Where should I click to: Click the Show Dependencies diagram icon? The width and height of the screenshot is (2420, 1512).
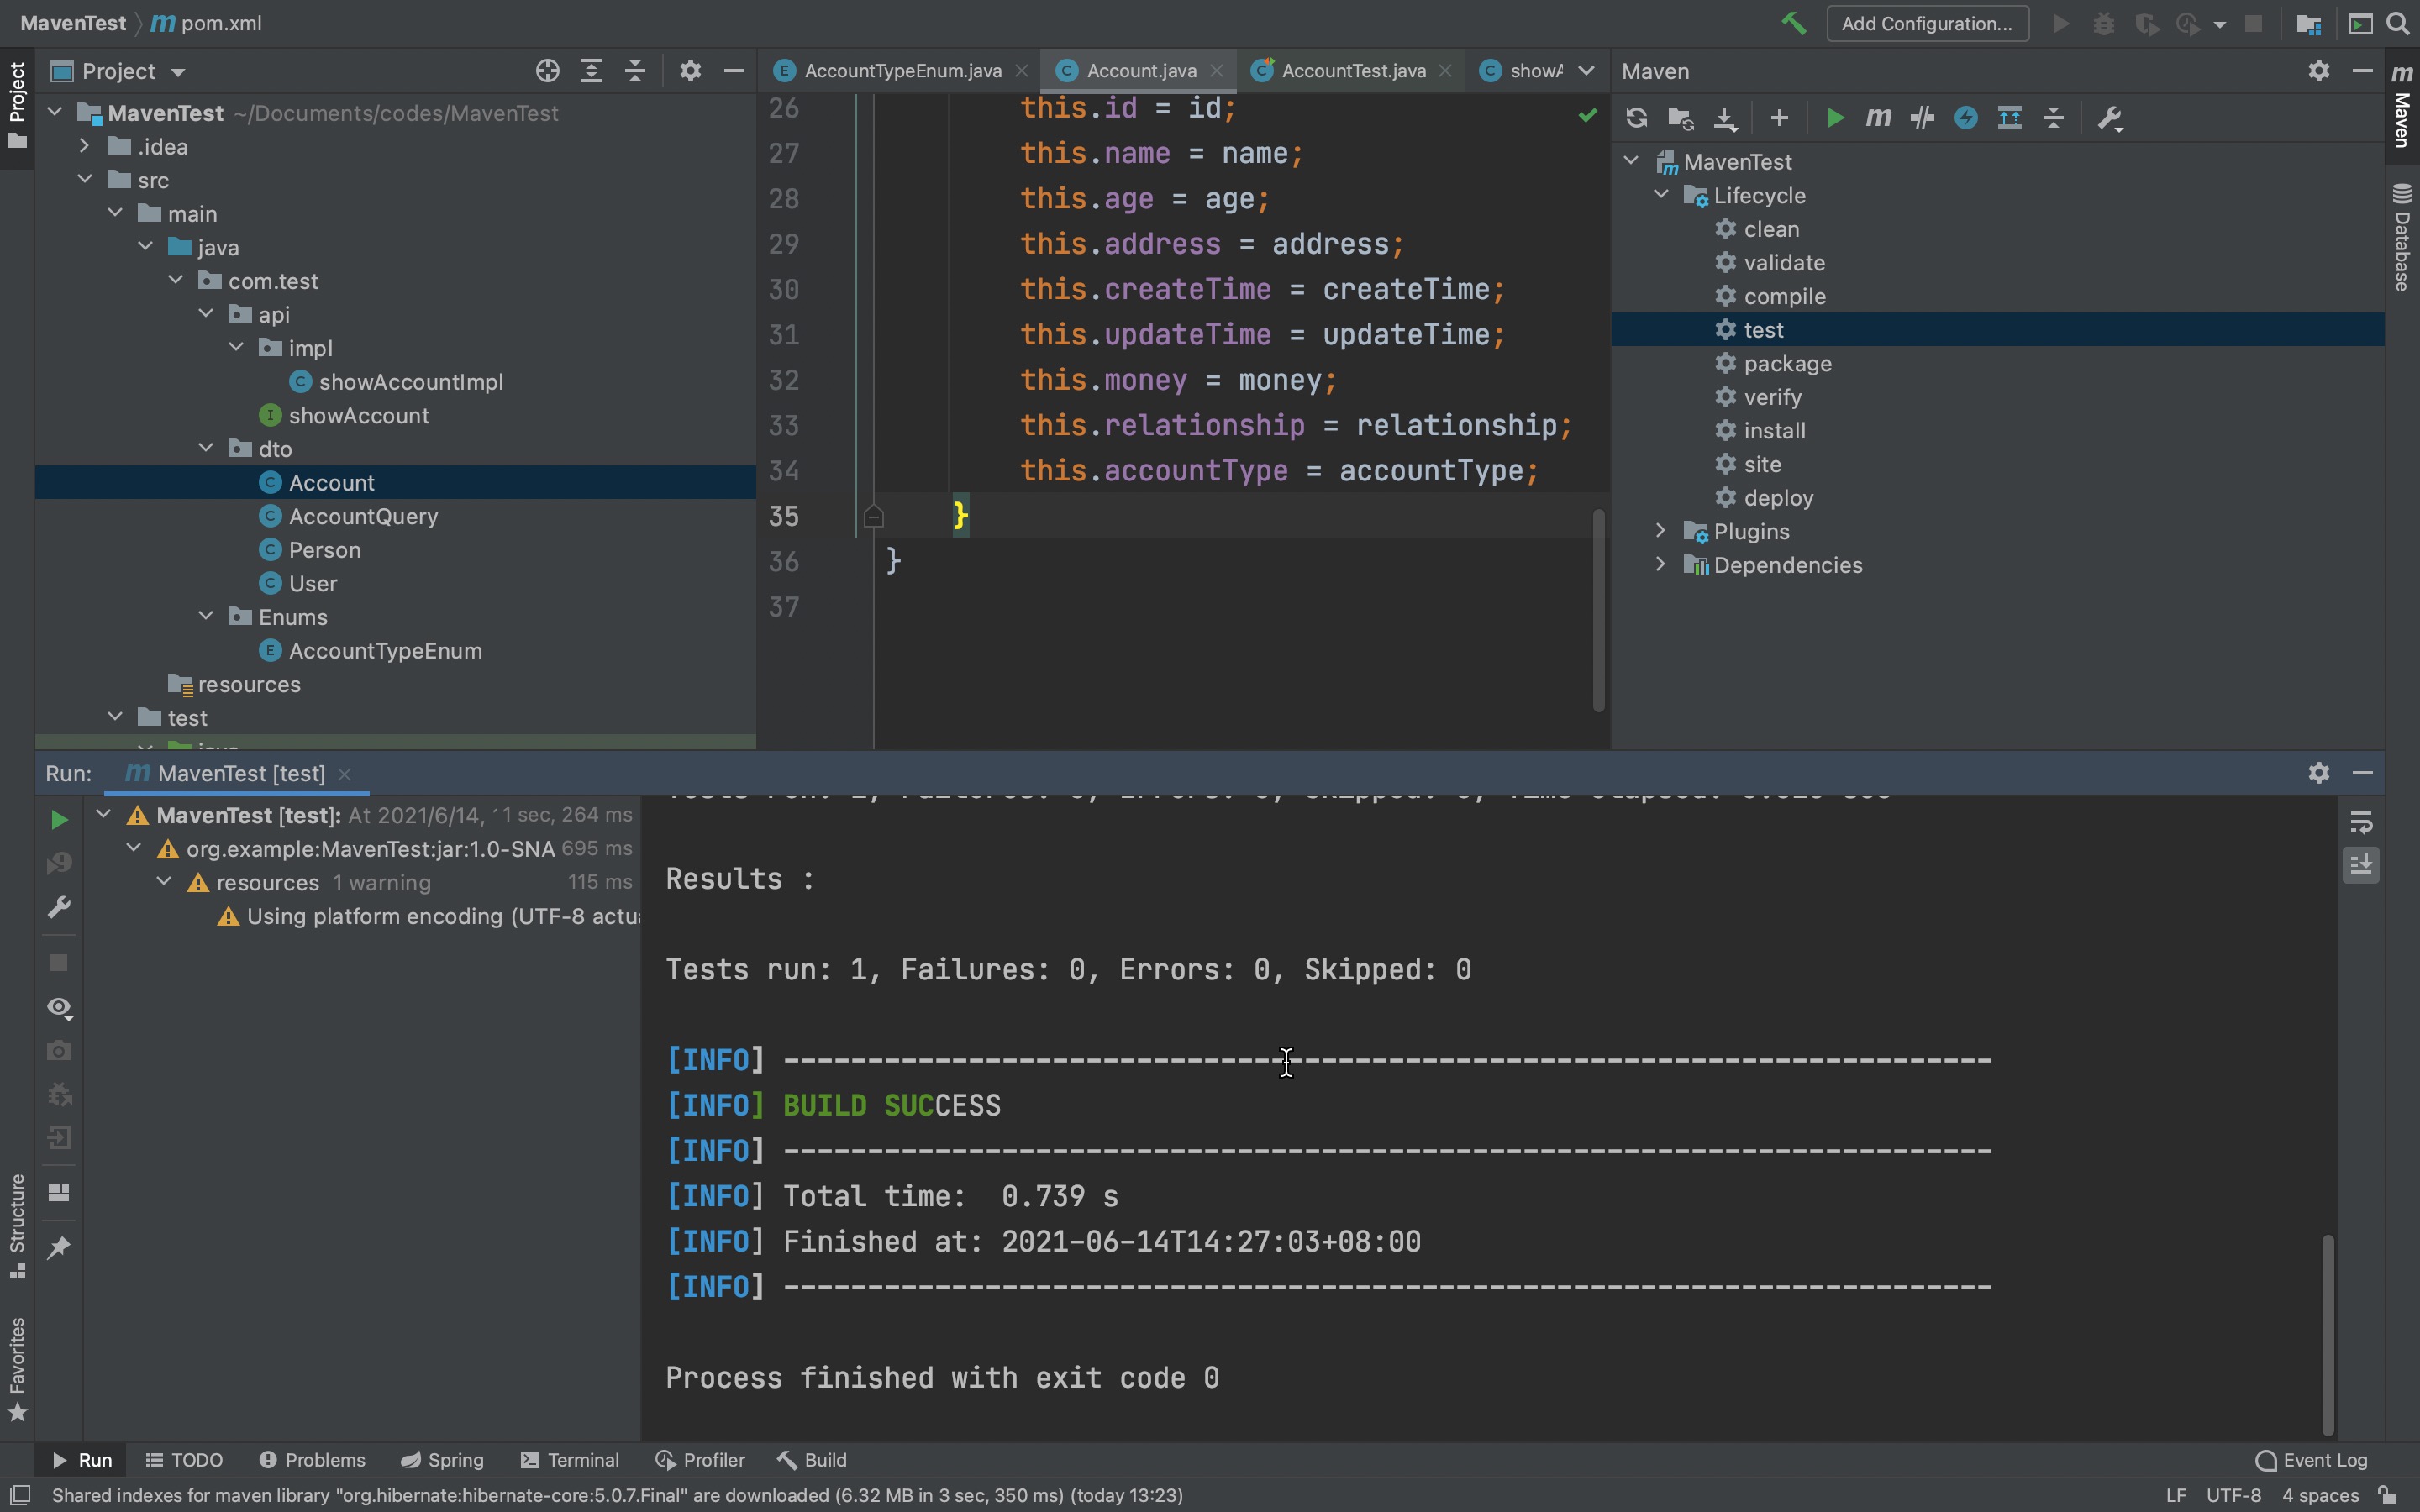(x=2009, y=118)
